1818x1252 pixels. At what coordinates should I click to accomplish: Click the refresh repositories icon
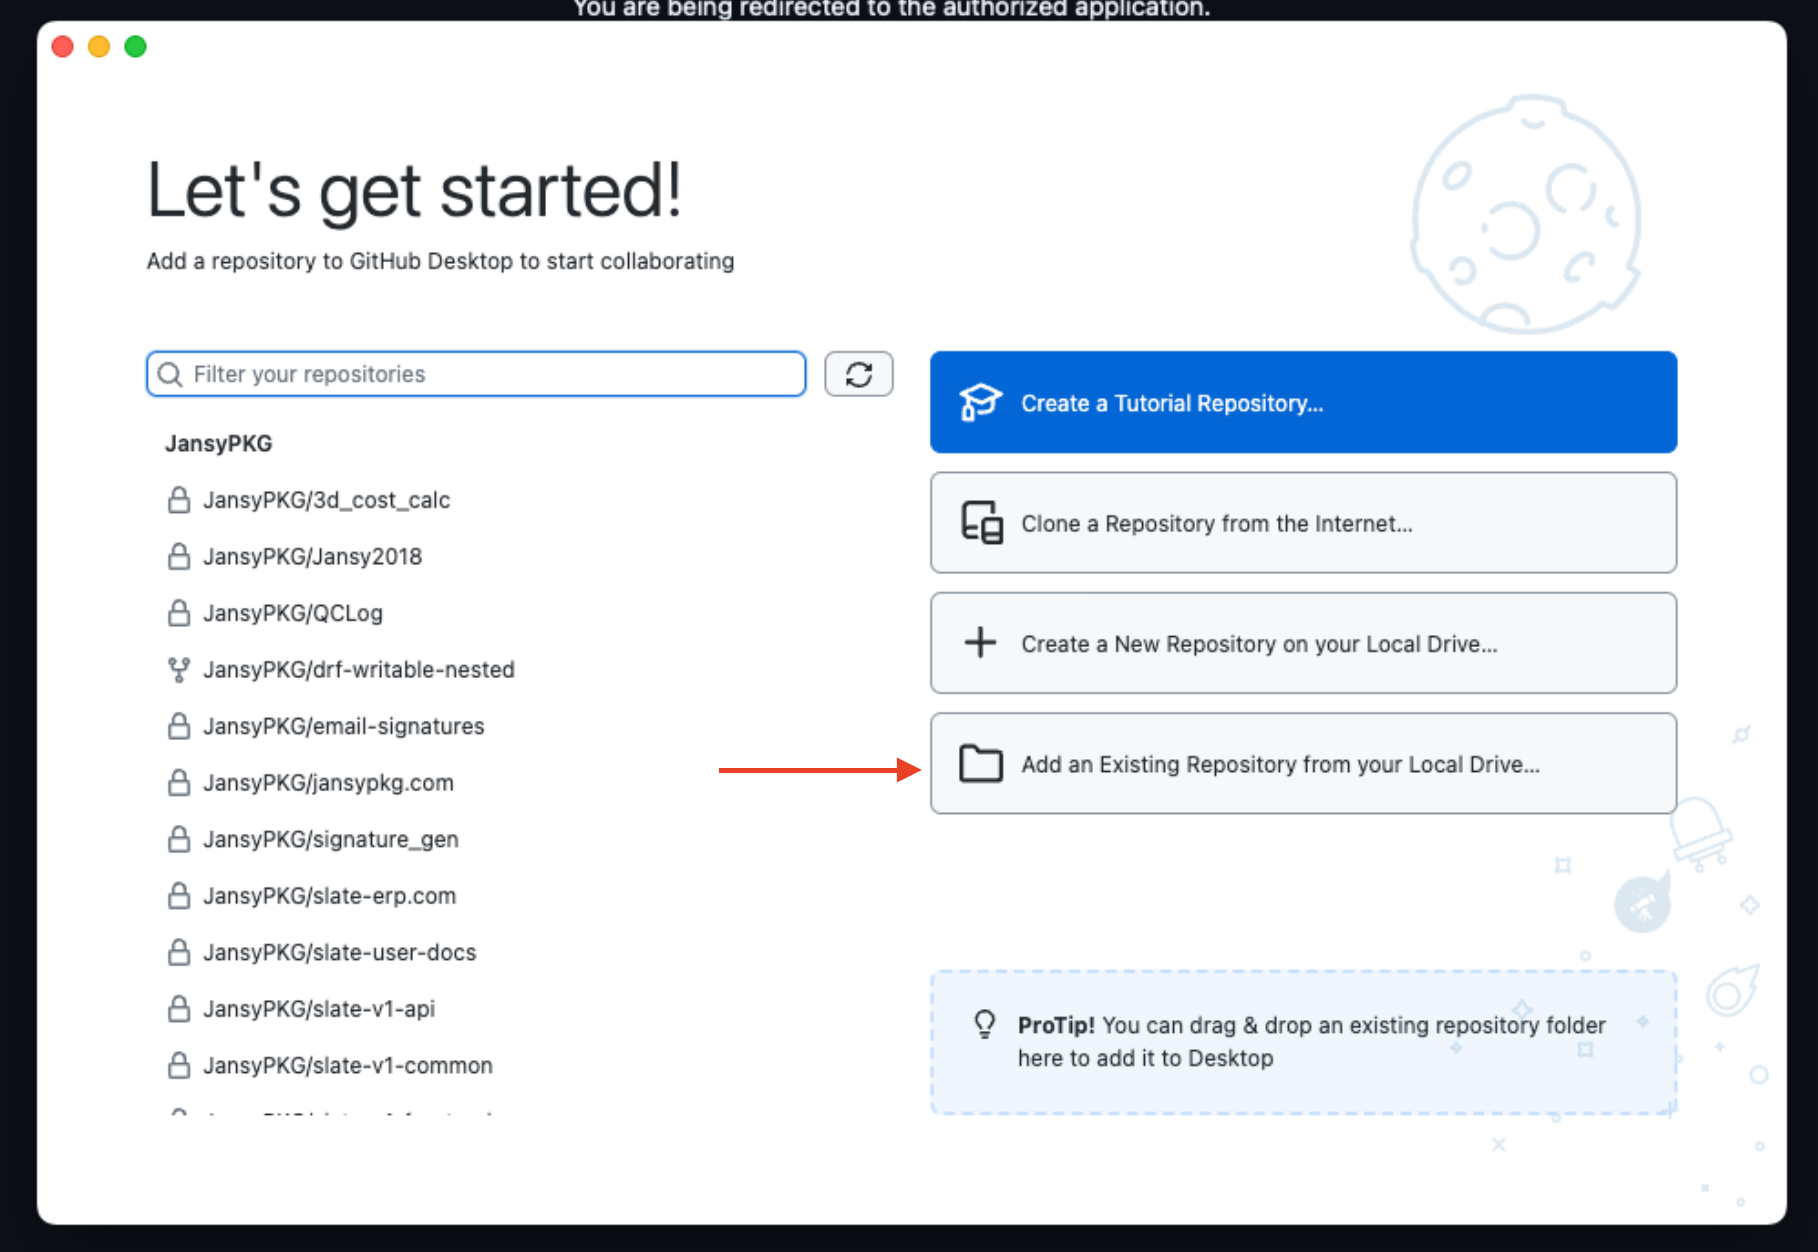(858, 374)
